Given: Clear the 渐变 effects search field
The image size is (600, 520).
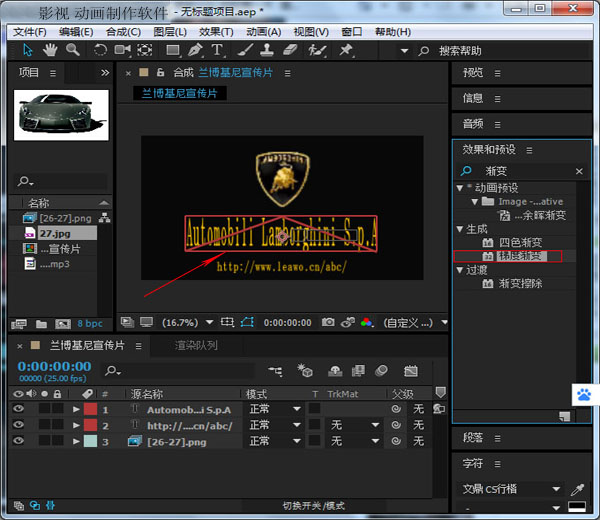Looking at the screenshot, I should coord(579,171).
